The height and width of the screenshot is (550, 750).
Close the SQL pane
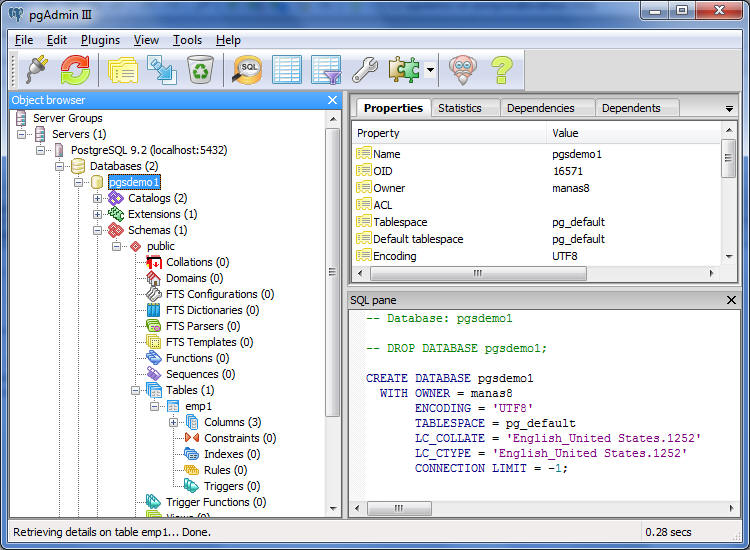pos(731,300)
